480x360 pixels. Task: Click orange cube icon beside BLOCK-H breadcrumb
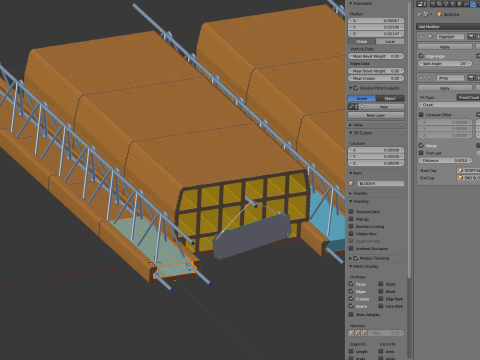(439, 14)
